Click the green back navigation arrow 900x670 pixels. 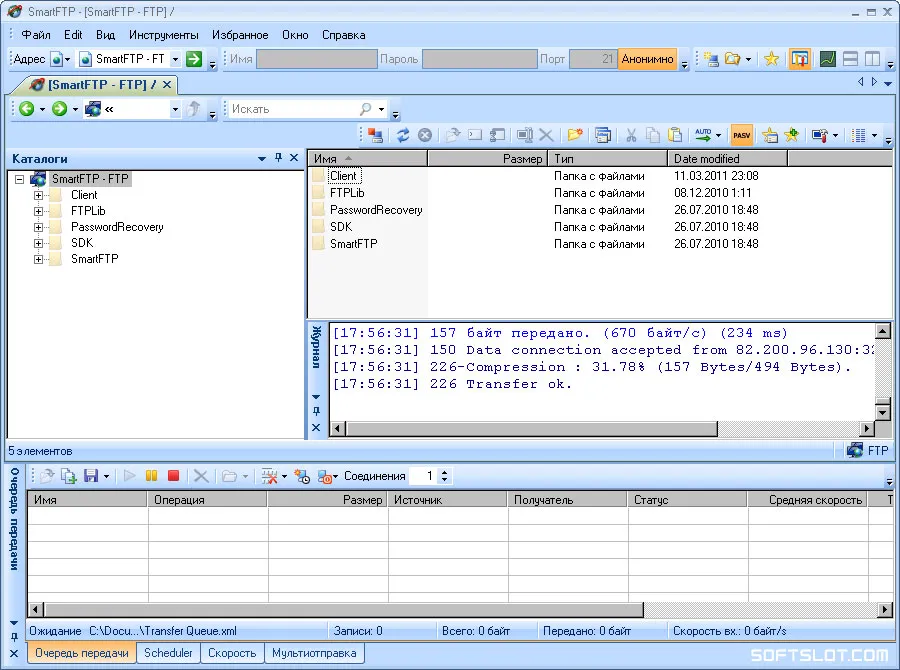(x=26, y=109)
